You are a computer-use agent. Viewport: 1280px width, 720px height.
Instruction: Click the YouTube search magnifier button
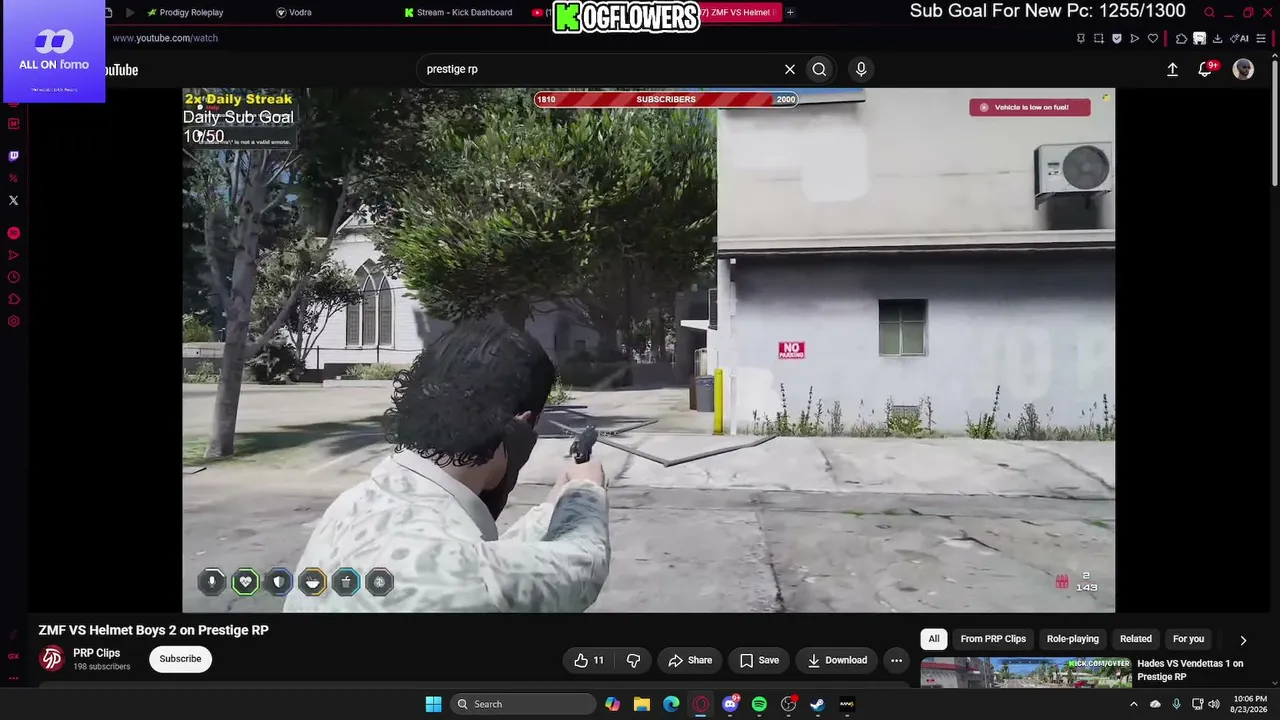[x=819, y=69]
